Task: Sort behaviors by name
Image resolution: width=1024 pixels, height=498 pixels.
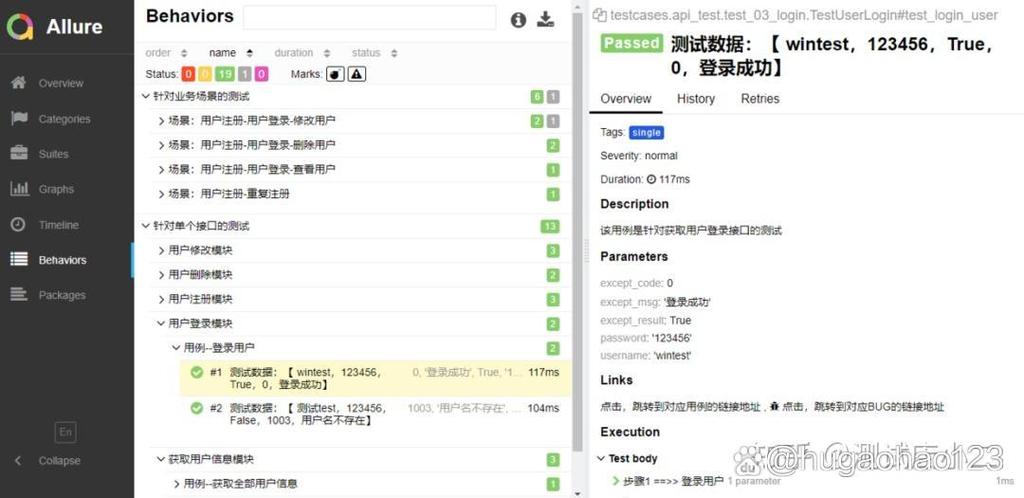Action: coord(231,53)
